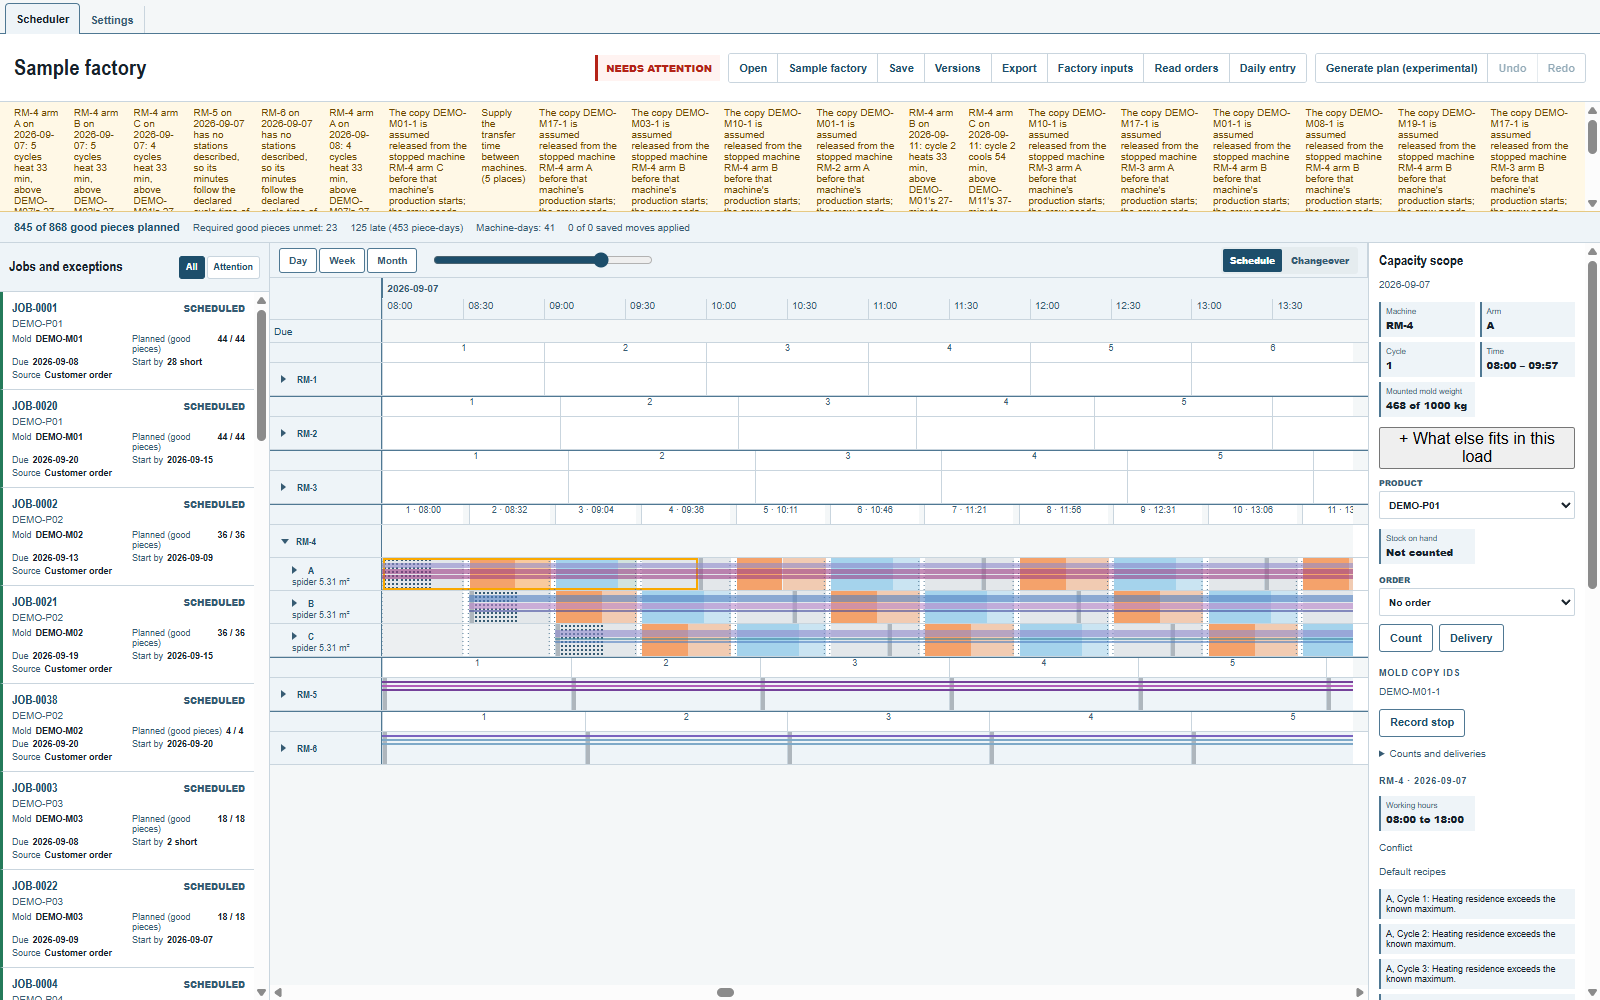The height and width of the screenshot is (1000, 1600).
Task: Open the ORDER dropdown No order
Action: (1477, 603)
